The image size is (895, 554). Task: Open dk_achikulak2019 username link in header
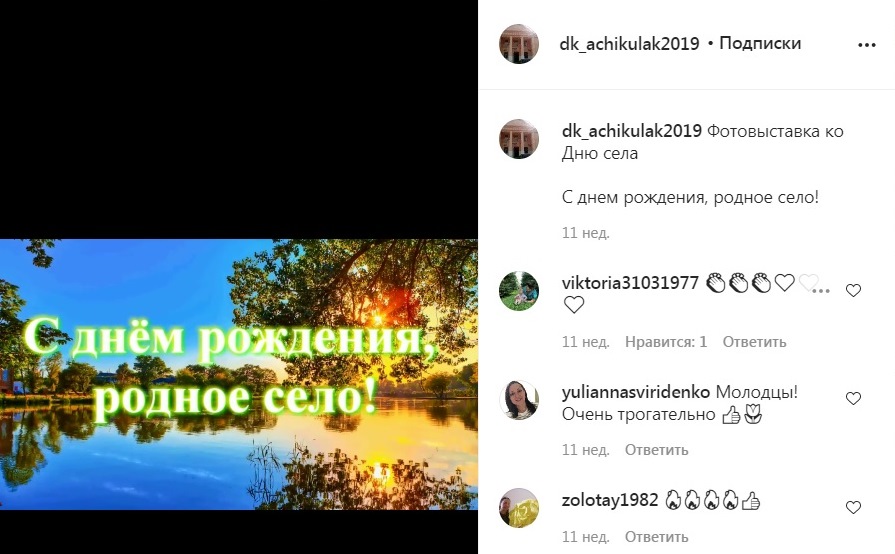[x=629, y=43]
